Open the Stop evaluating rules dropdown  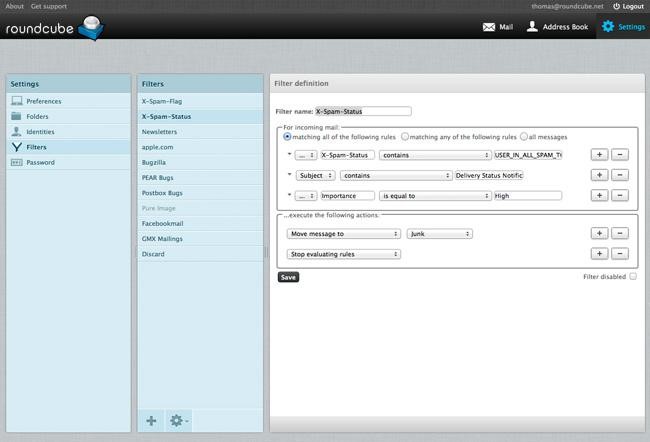pos(343,254)
